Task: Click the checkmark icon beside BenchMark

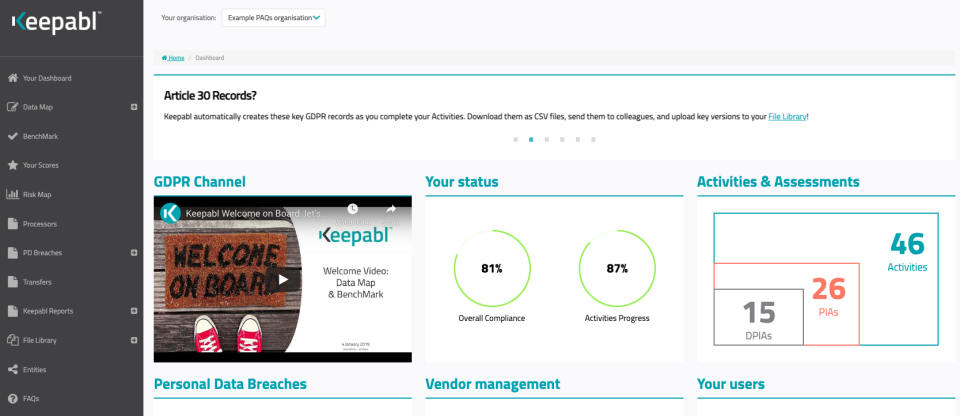Action: 12,136
